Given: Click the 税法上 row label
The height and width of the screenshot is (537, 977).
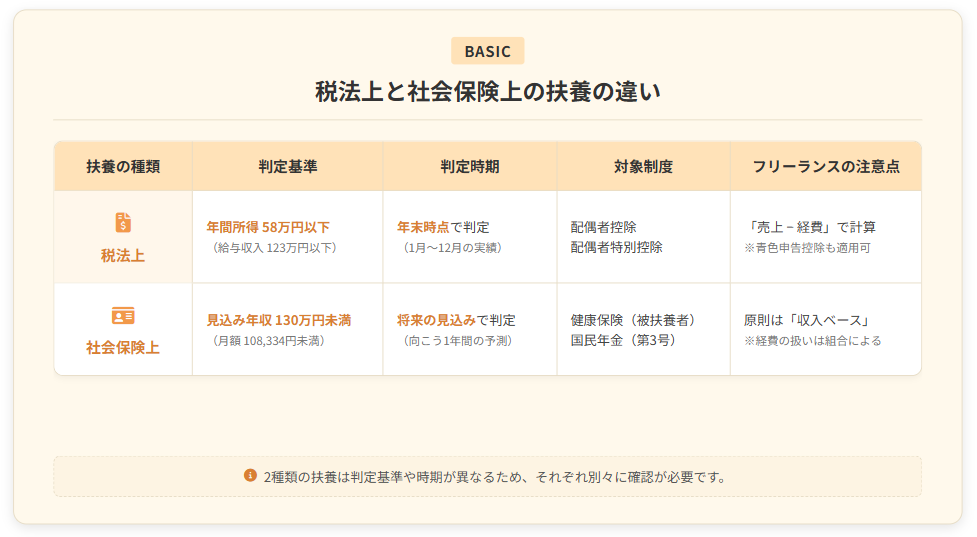Looking at the screenshot, I should coord(123,255).
